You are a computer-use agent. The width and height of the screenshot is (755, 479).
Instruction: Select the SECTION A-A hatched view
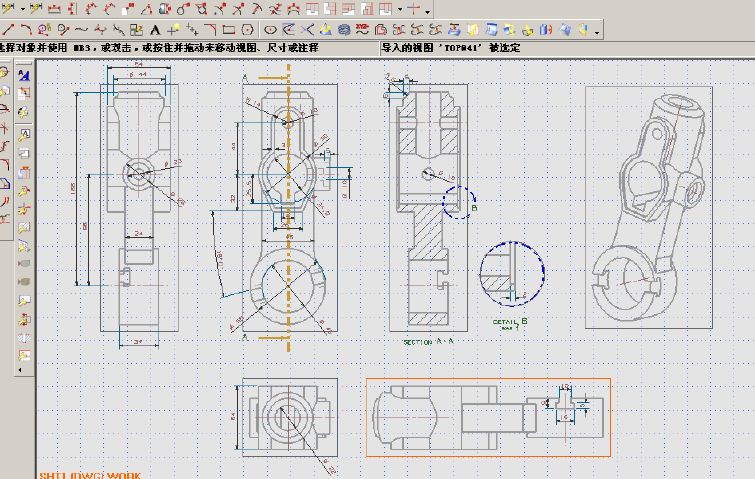(428, 207)
